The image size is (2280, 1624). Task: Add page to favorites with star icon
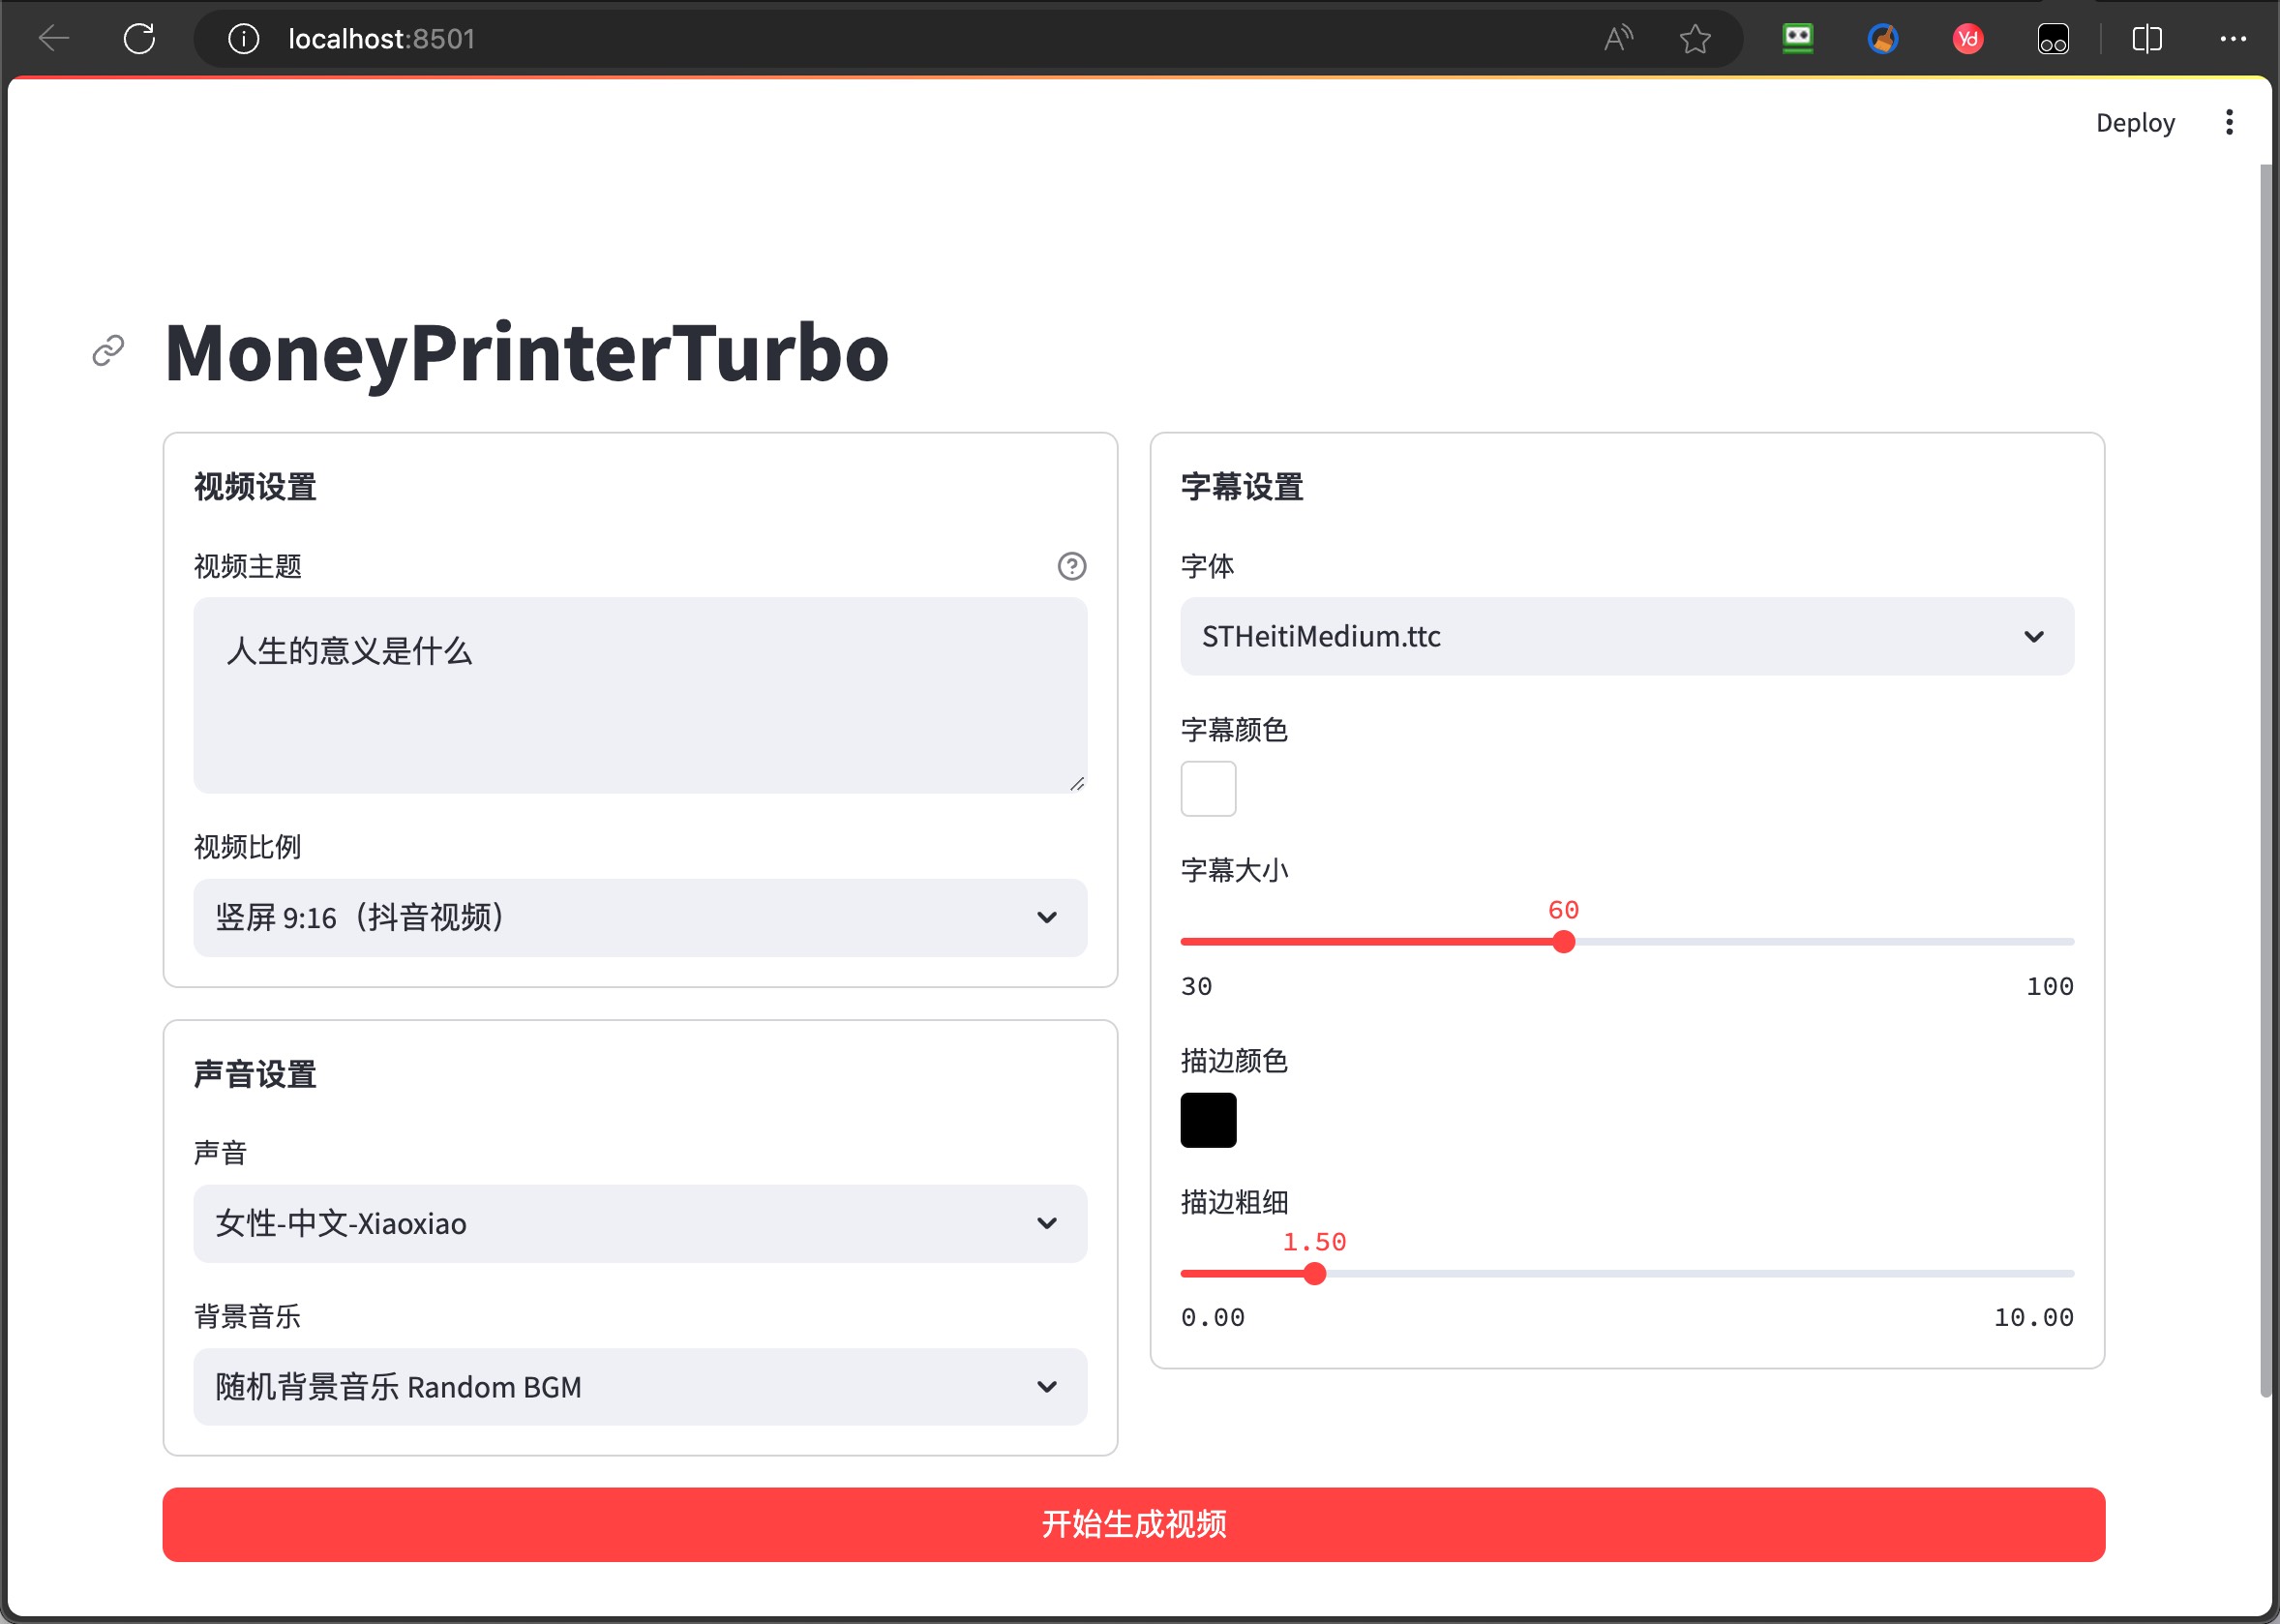pyautogui.click(x=1695, y=39)
